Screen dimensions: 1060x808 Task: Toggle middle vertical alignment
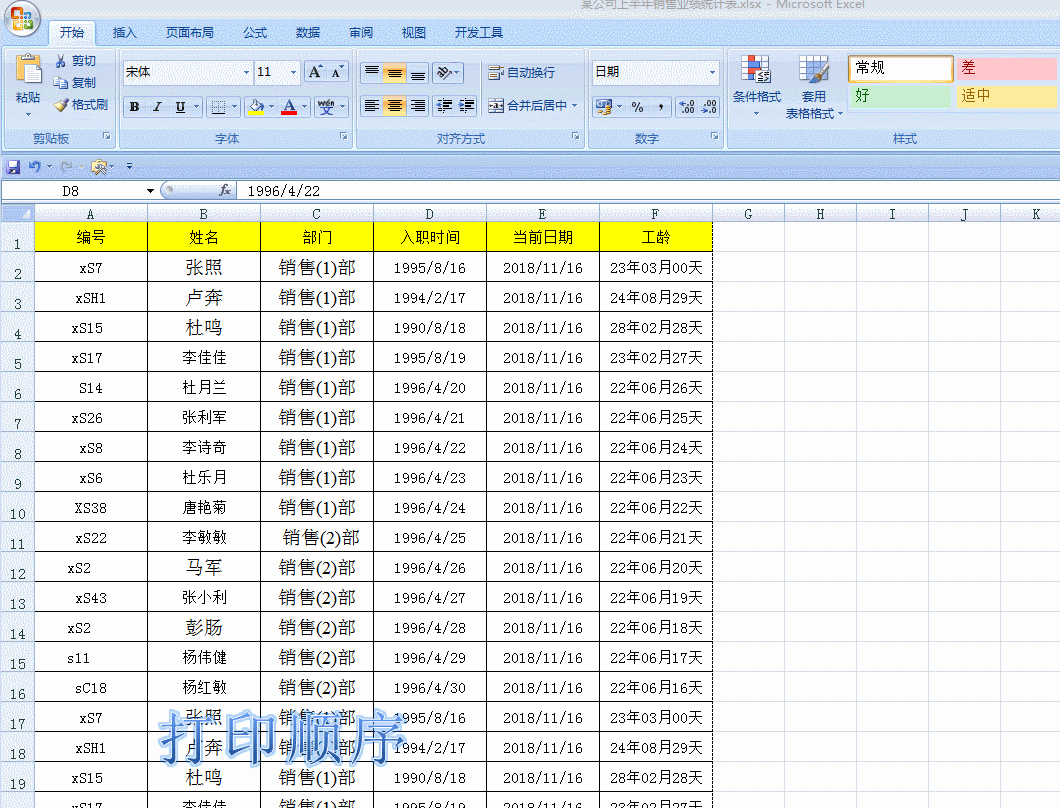click(395, 72)
